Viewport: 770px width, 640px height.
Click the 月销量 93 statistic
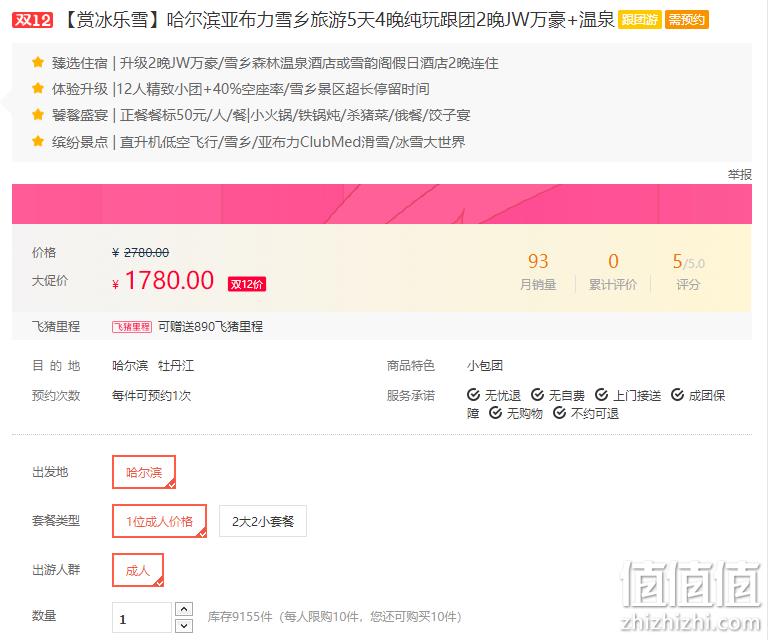point(538,272)
